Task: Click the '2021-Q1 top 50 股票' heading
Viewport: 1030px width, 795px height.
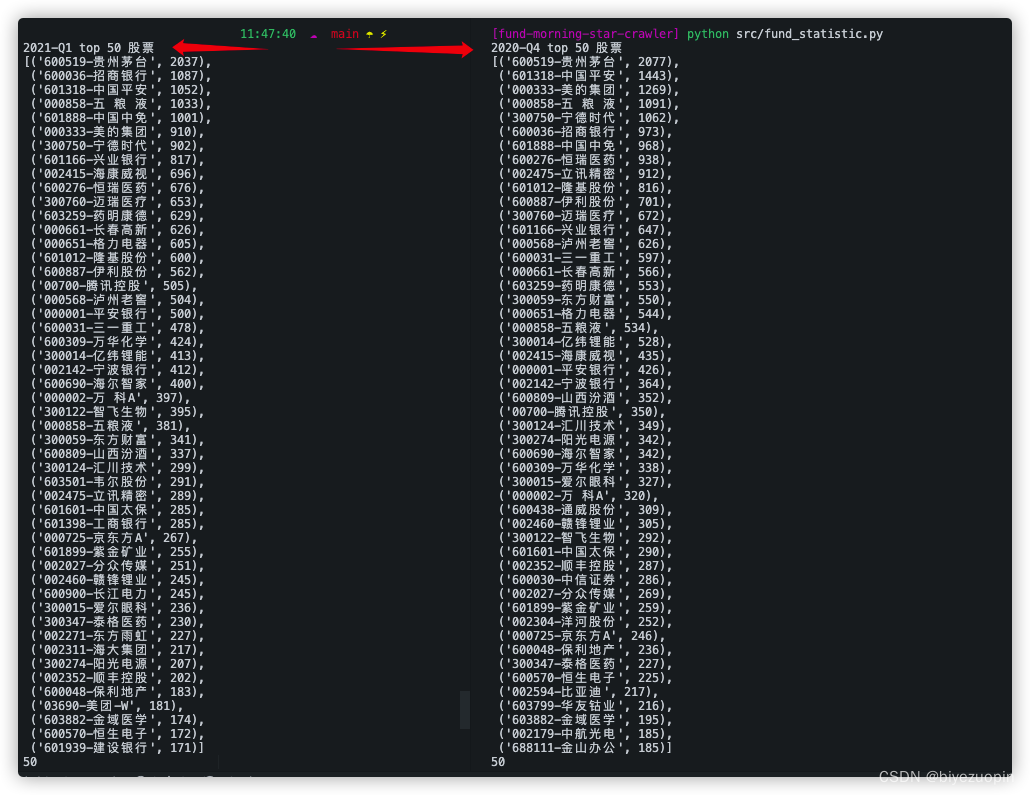Action: [x=89, y=48]
